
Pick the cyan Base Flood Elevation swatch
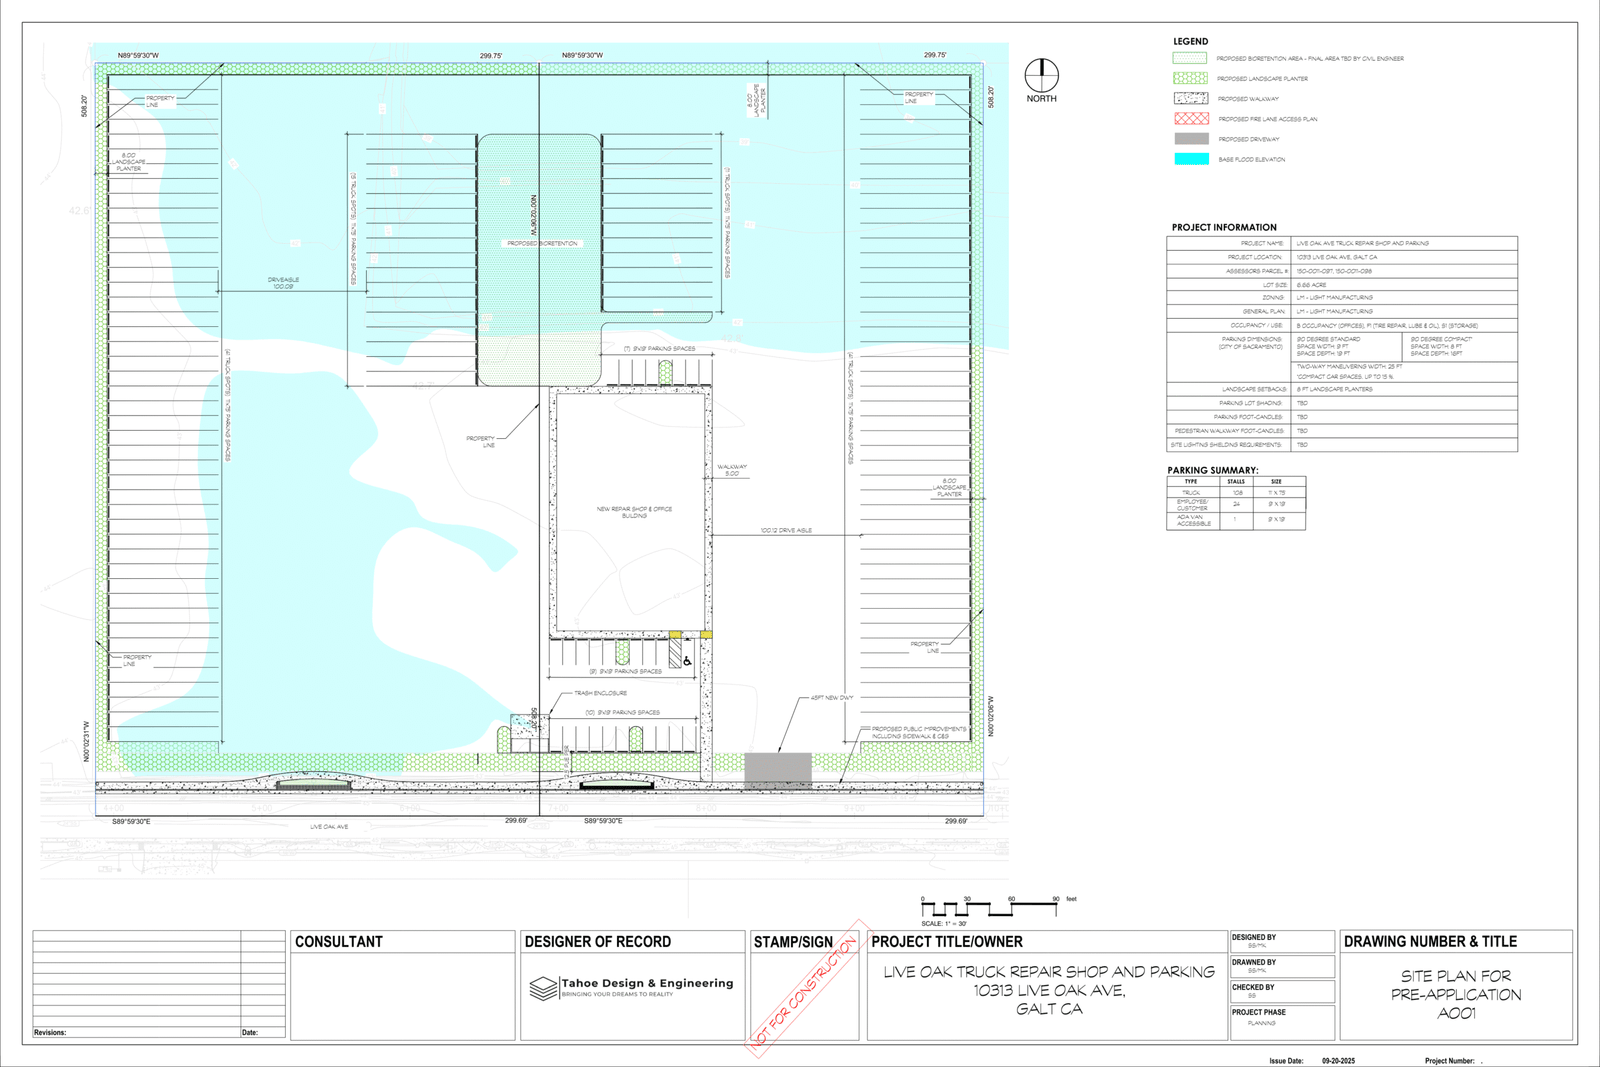(1190, 159)
